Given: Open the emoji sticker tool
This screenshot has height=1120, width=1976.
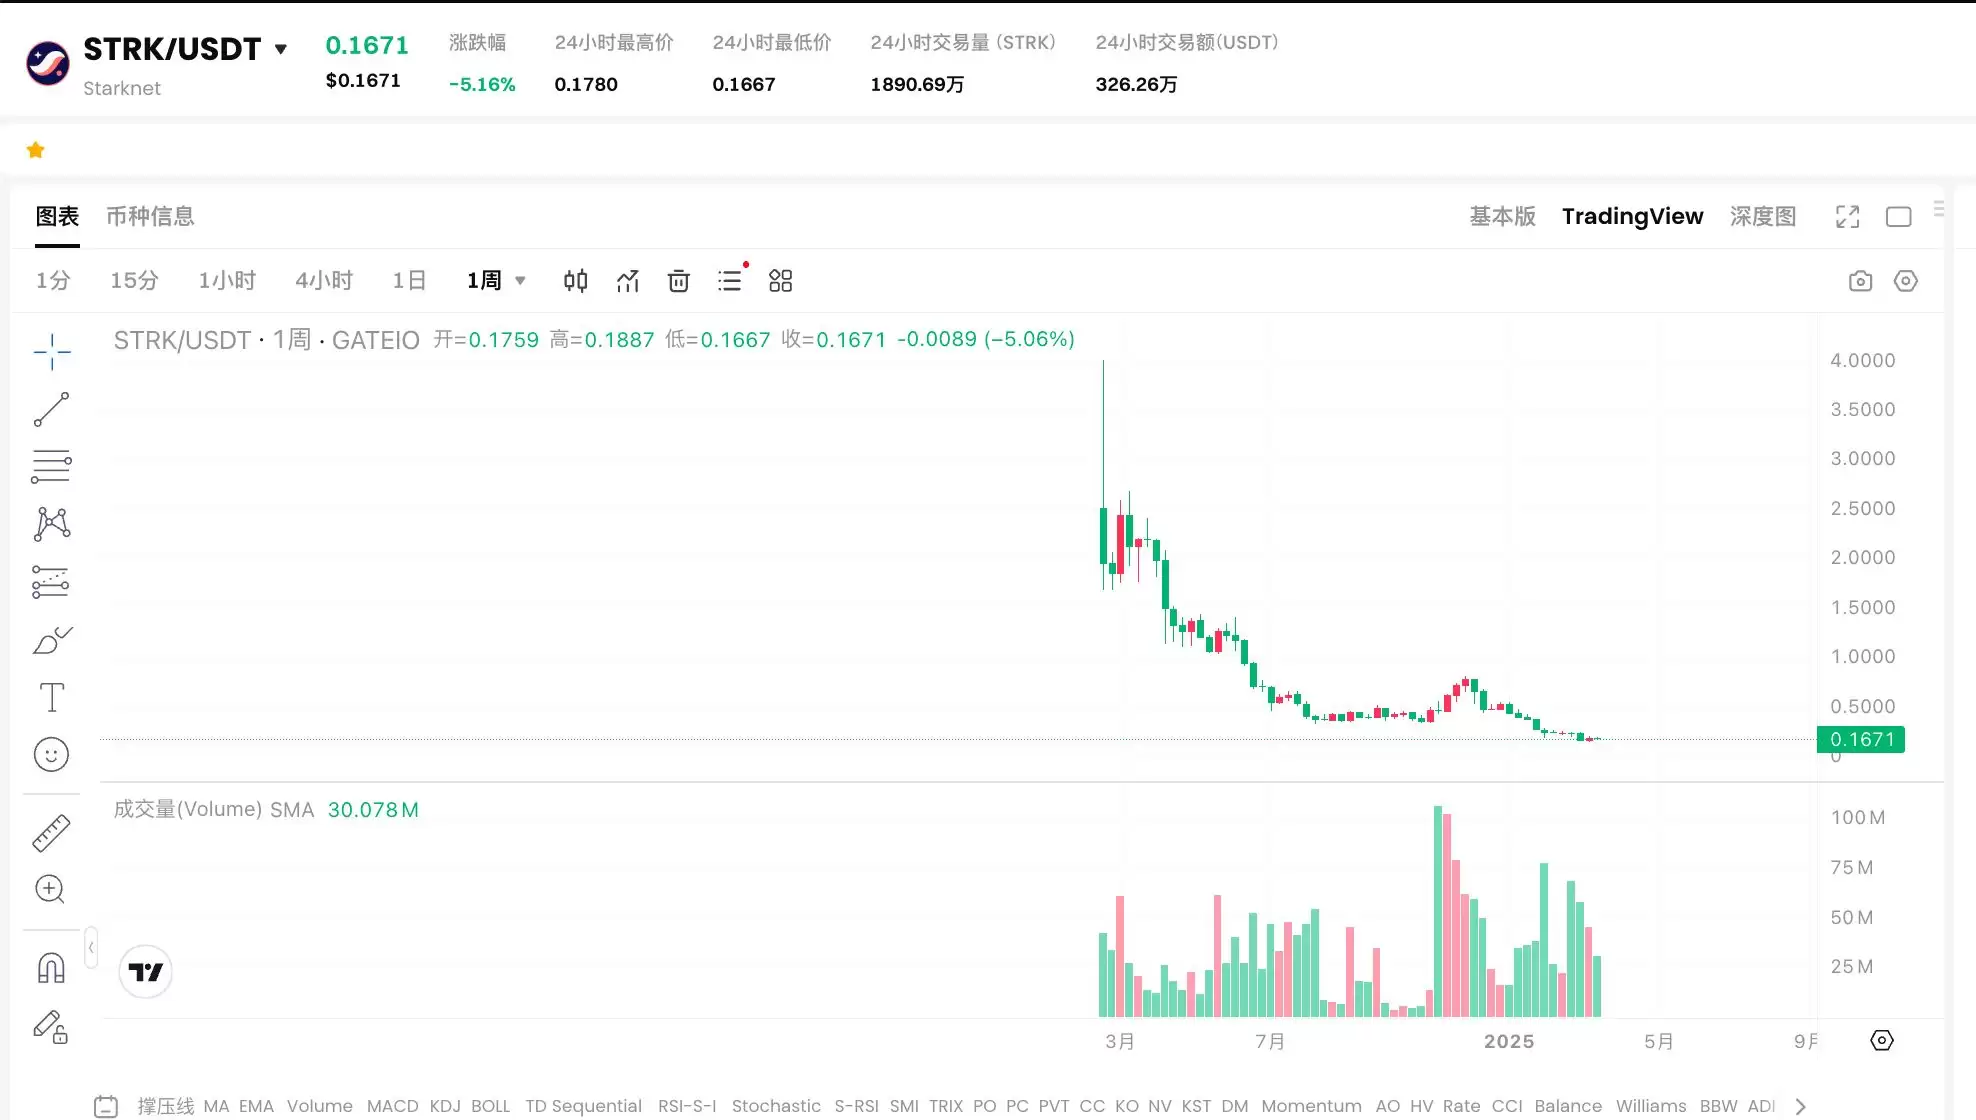Looking at the screenshot, I should coord(51,755).
